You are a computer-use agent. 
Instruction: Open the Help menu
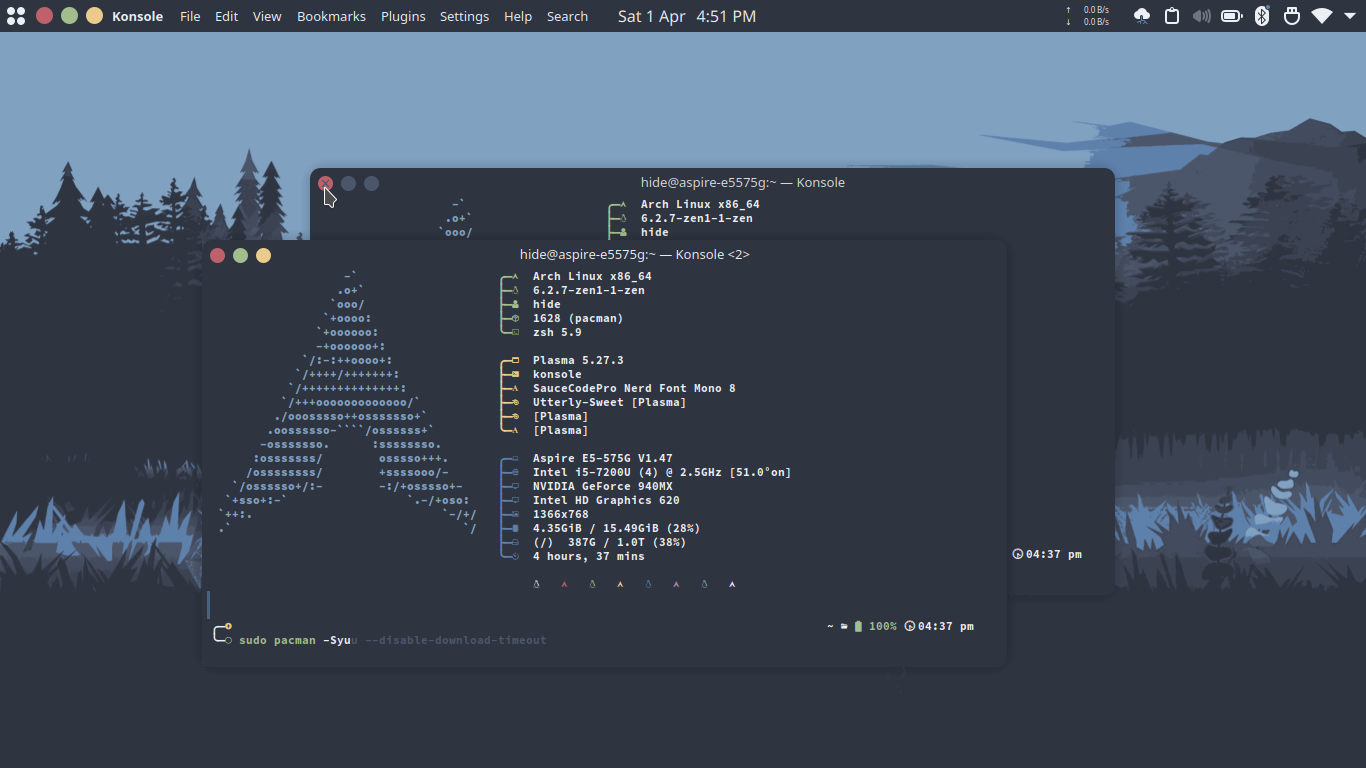(518, 16)
